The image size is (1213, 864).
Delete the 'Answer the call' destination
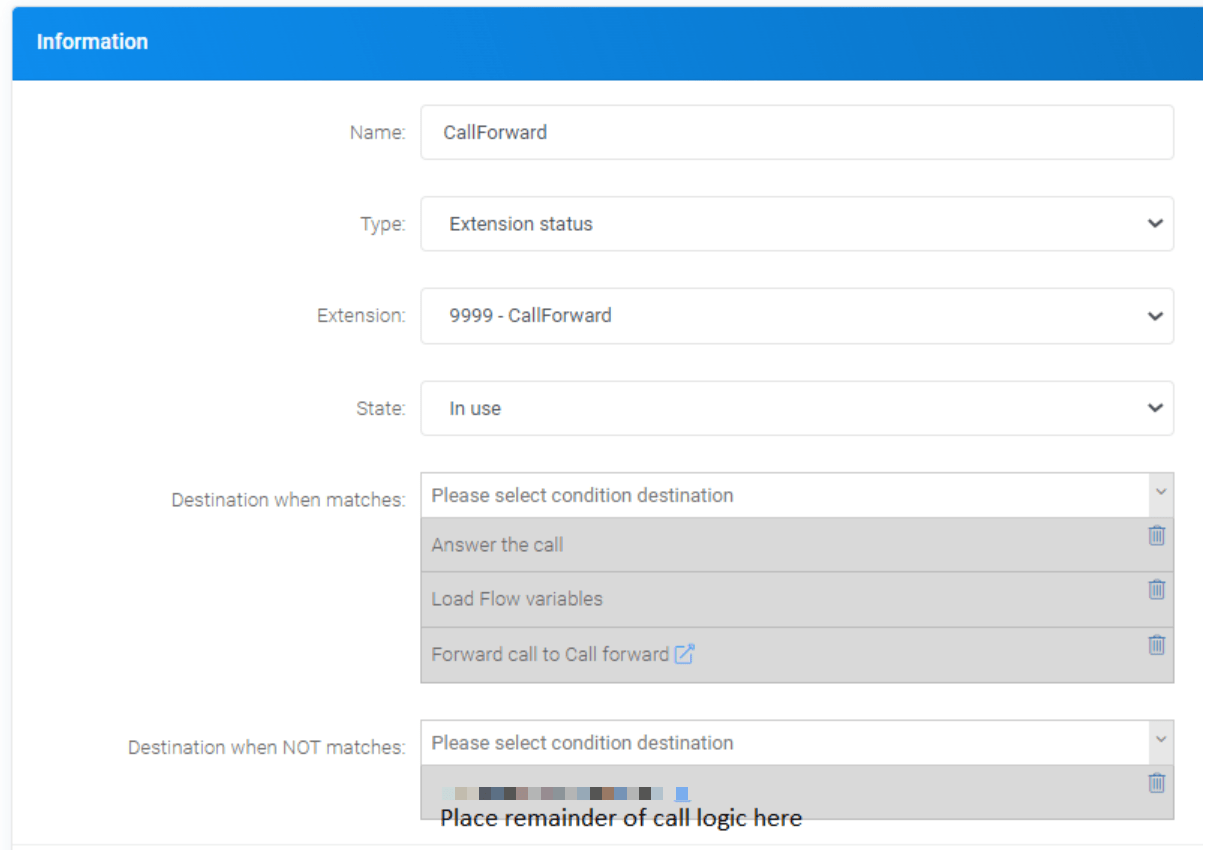(1156, 536)
